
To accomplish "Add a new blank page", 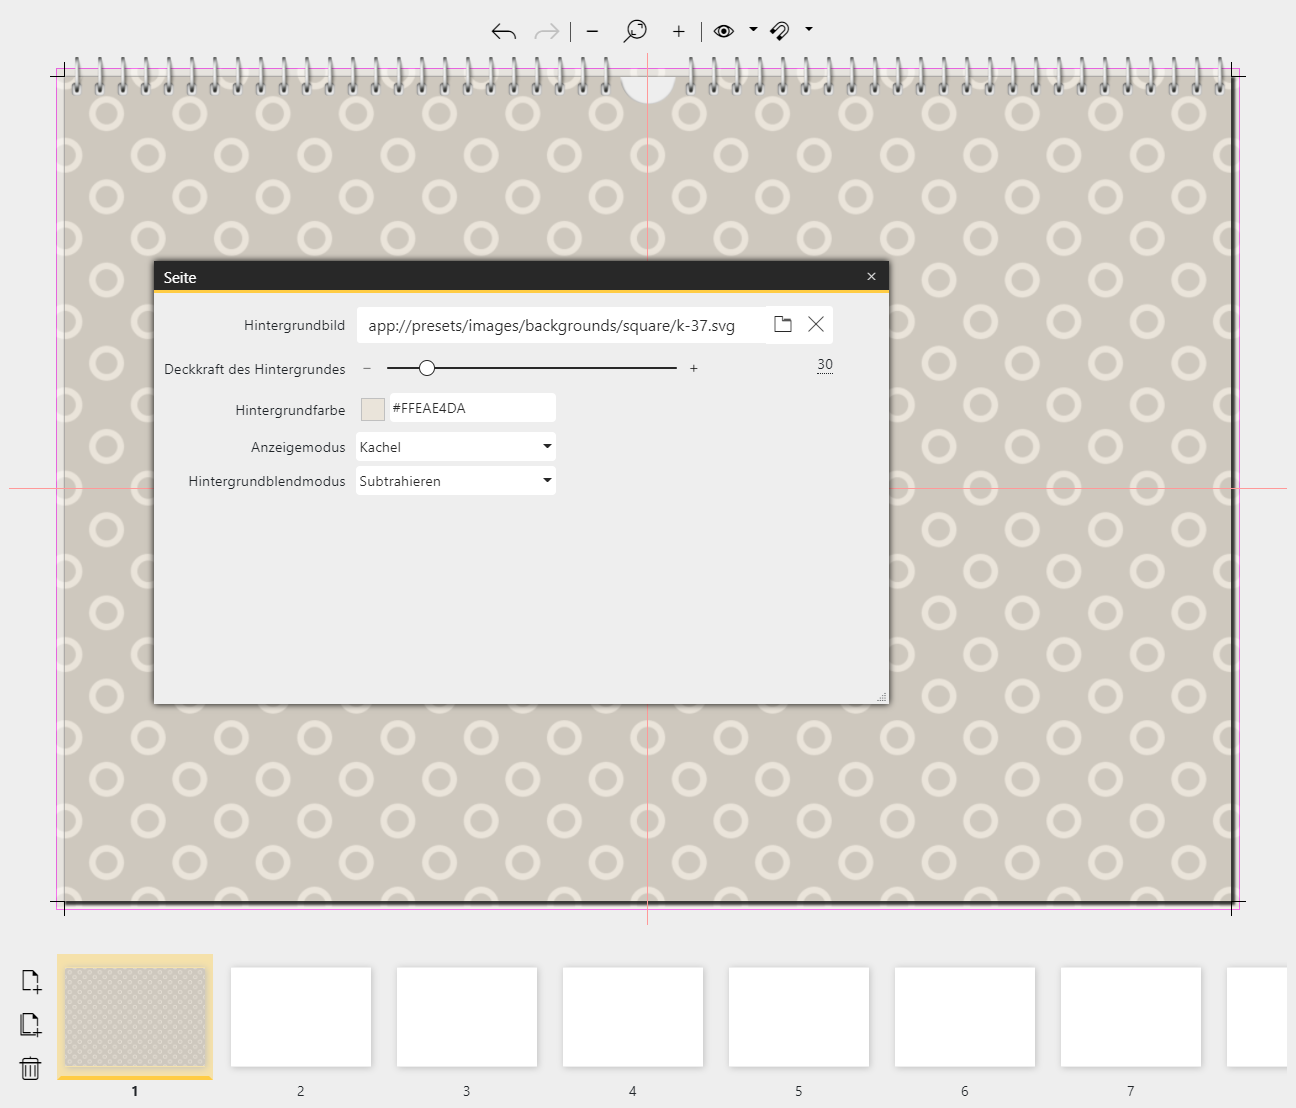I will pyautogui.click(x=31, y=981).
